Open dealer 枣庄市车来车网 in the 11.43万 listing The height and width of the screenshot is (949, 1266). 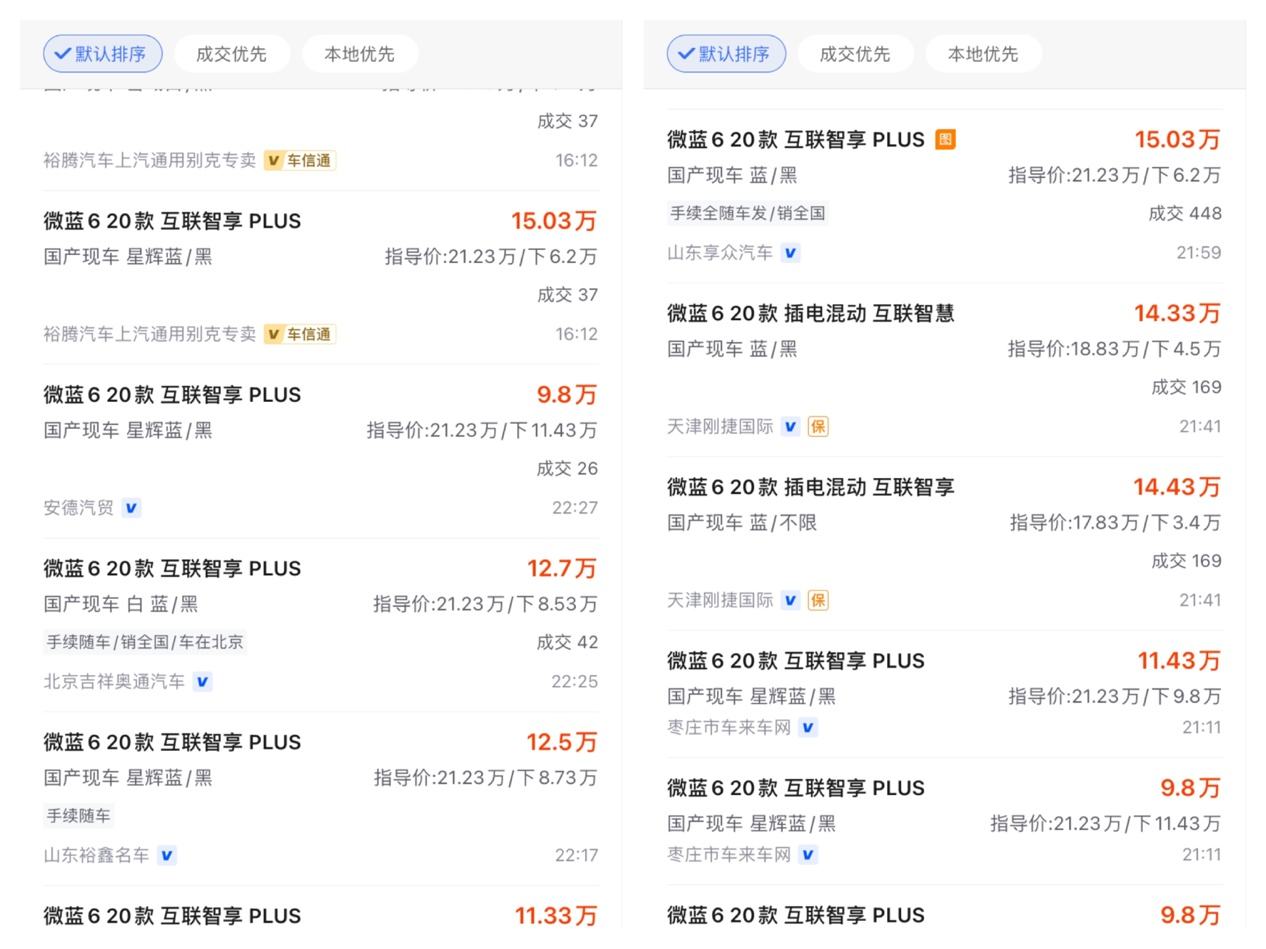(x=729, y=728)
